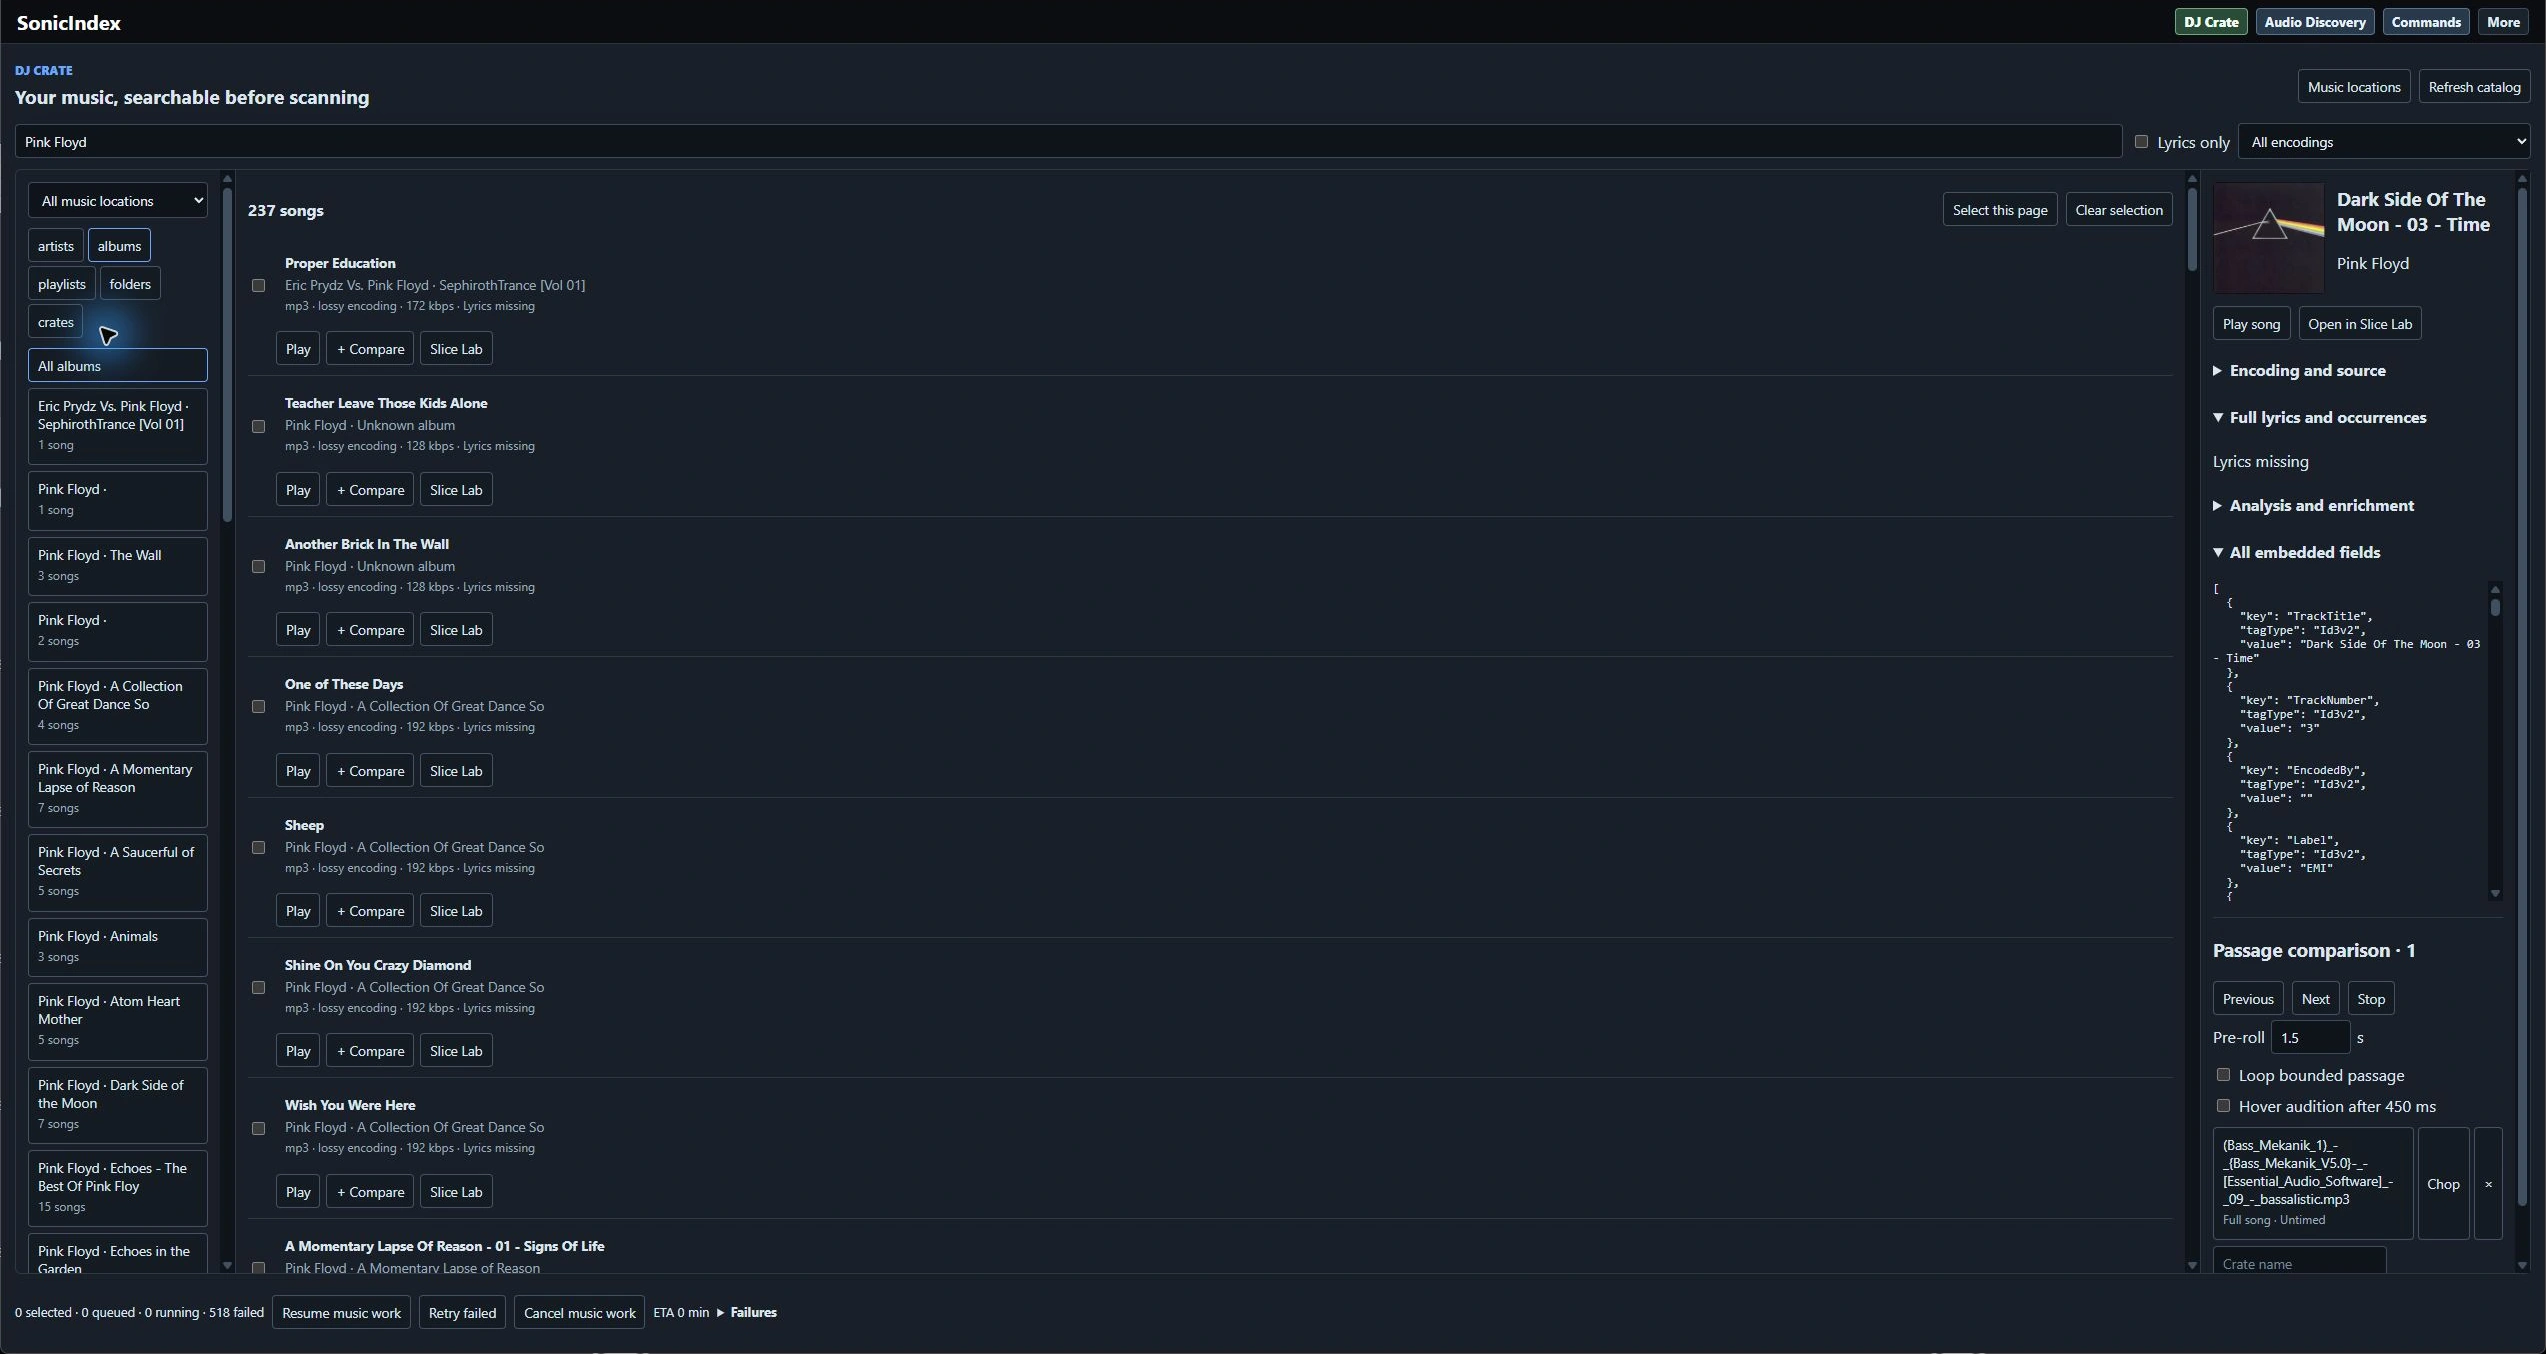Image resolution: width=2546 pixels, height=1354 pixels.
Task: Stop passage comparison playback
Action: pos(2370,998)
